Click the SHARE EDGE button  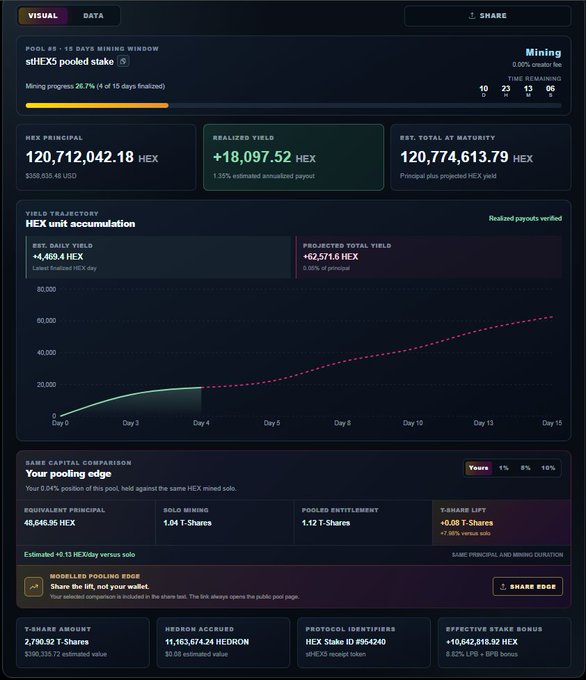point(528,586)
